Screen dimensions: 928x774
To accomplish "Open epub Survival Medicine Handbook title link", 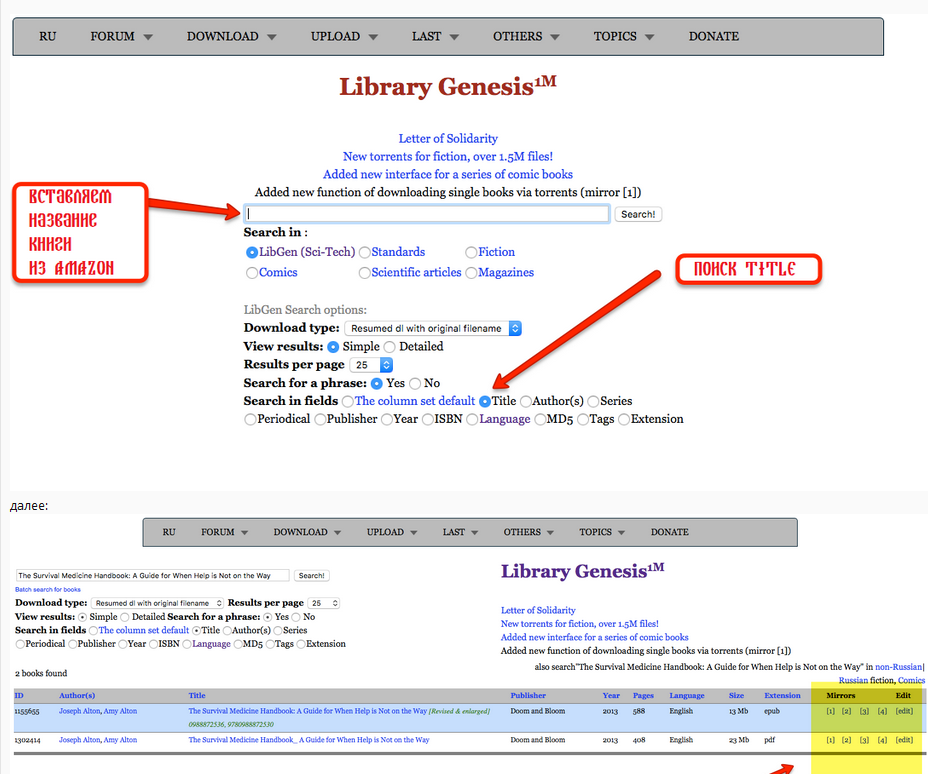I will tap(308, 711).
